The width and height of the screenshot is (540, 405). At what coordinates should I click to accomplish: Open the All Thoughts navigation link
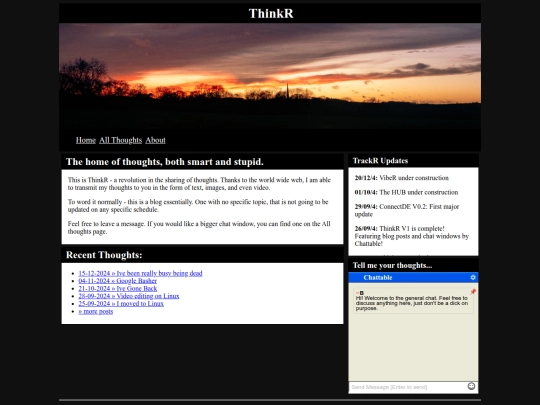121,140
